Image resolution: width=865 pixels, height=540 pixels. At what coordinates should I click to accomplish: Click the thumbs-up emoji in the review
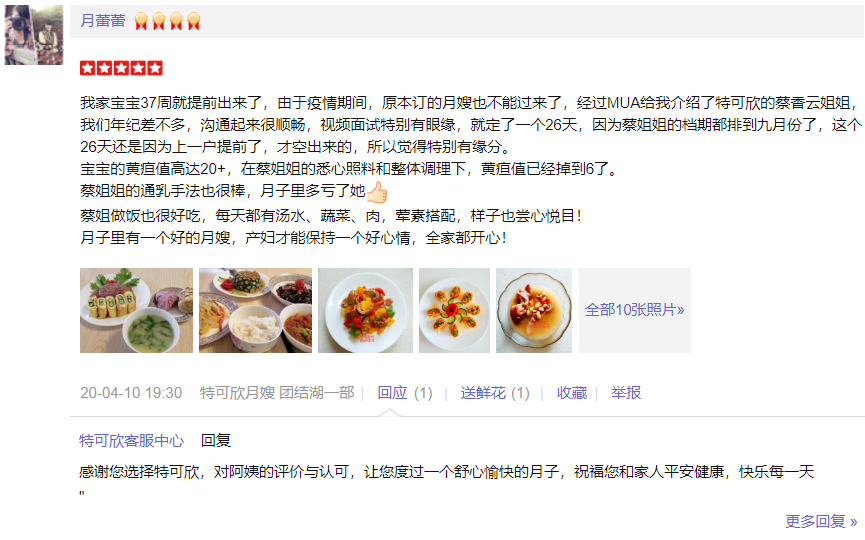(x=377, y=192)
